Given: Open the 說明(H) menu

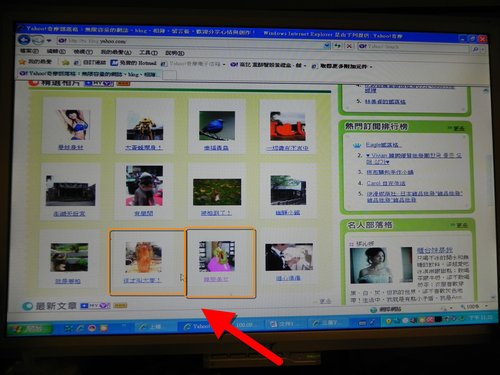Looking at the screenshot, I should [175, 53].
